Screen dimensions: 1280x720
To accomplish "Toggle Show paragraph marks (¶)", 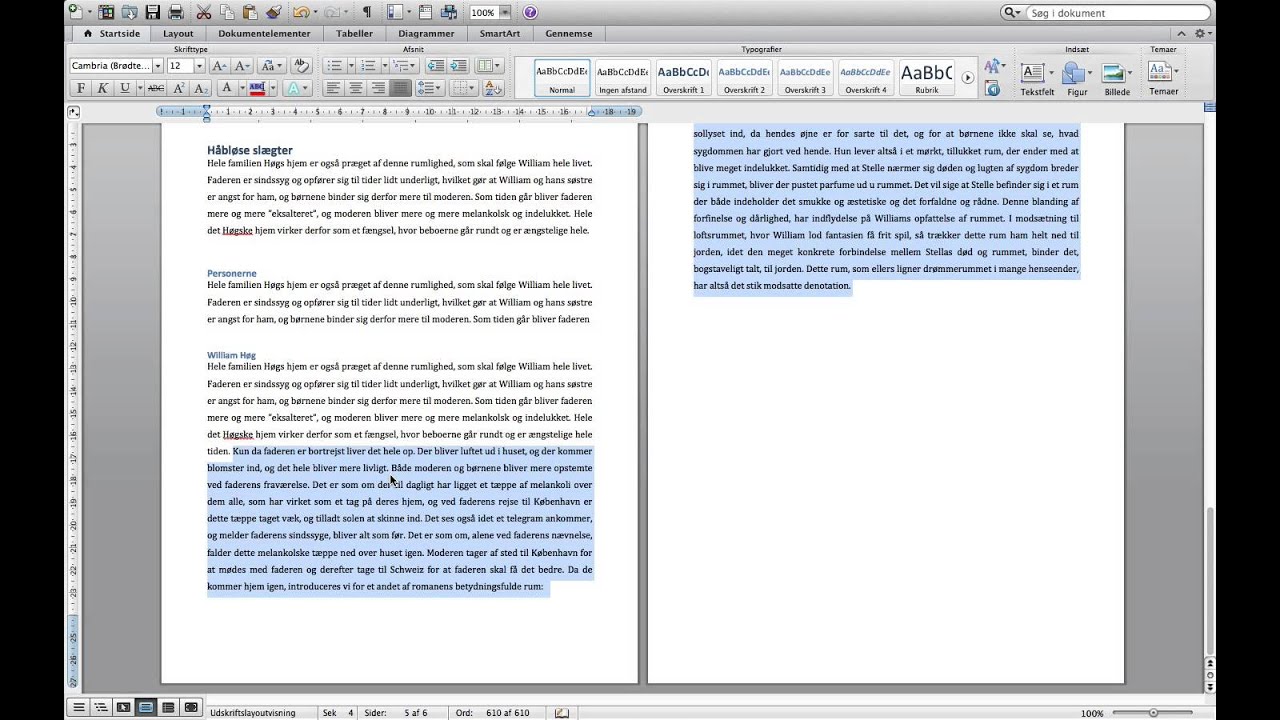I will pyautogui.click(x=367, y=12).
